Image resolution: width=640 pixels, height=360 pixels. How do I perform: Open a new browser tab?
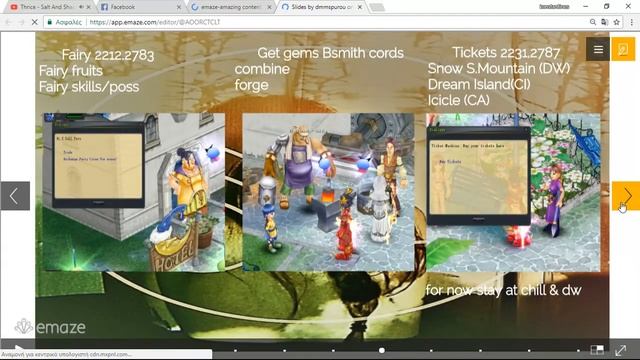pos(377,7)
